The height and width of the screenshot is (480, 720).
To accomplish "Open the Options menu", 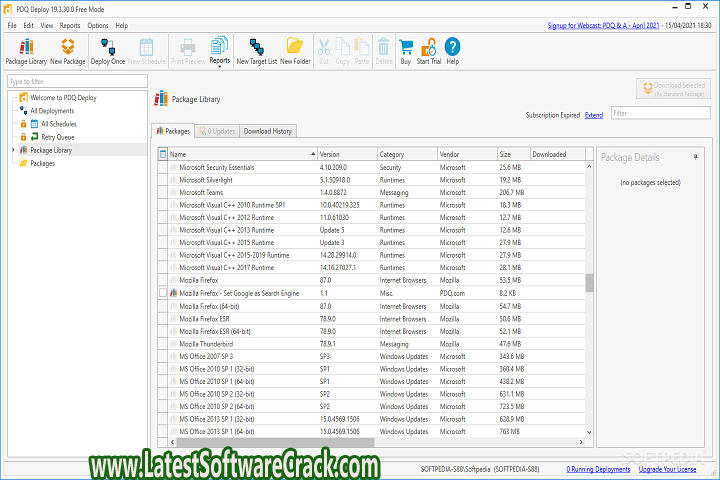I will 98,25.
